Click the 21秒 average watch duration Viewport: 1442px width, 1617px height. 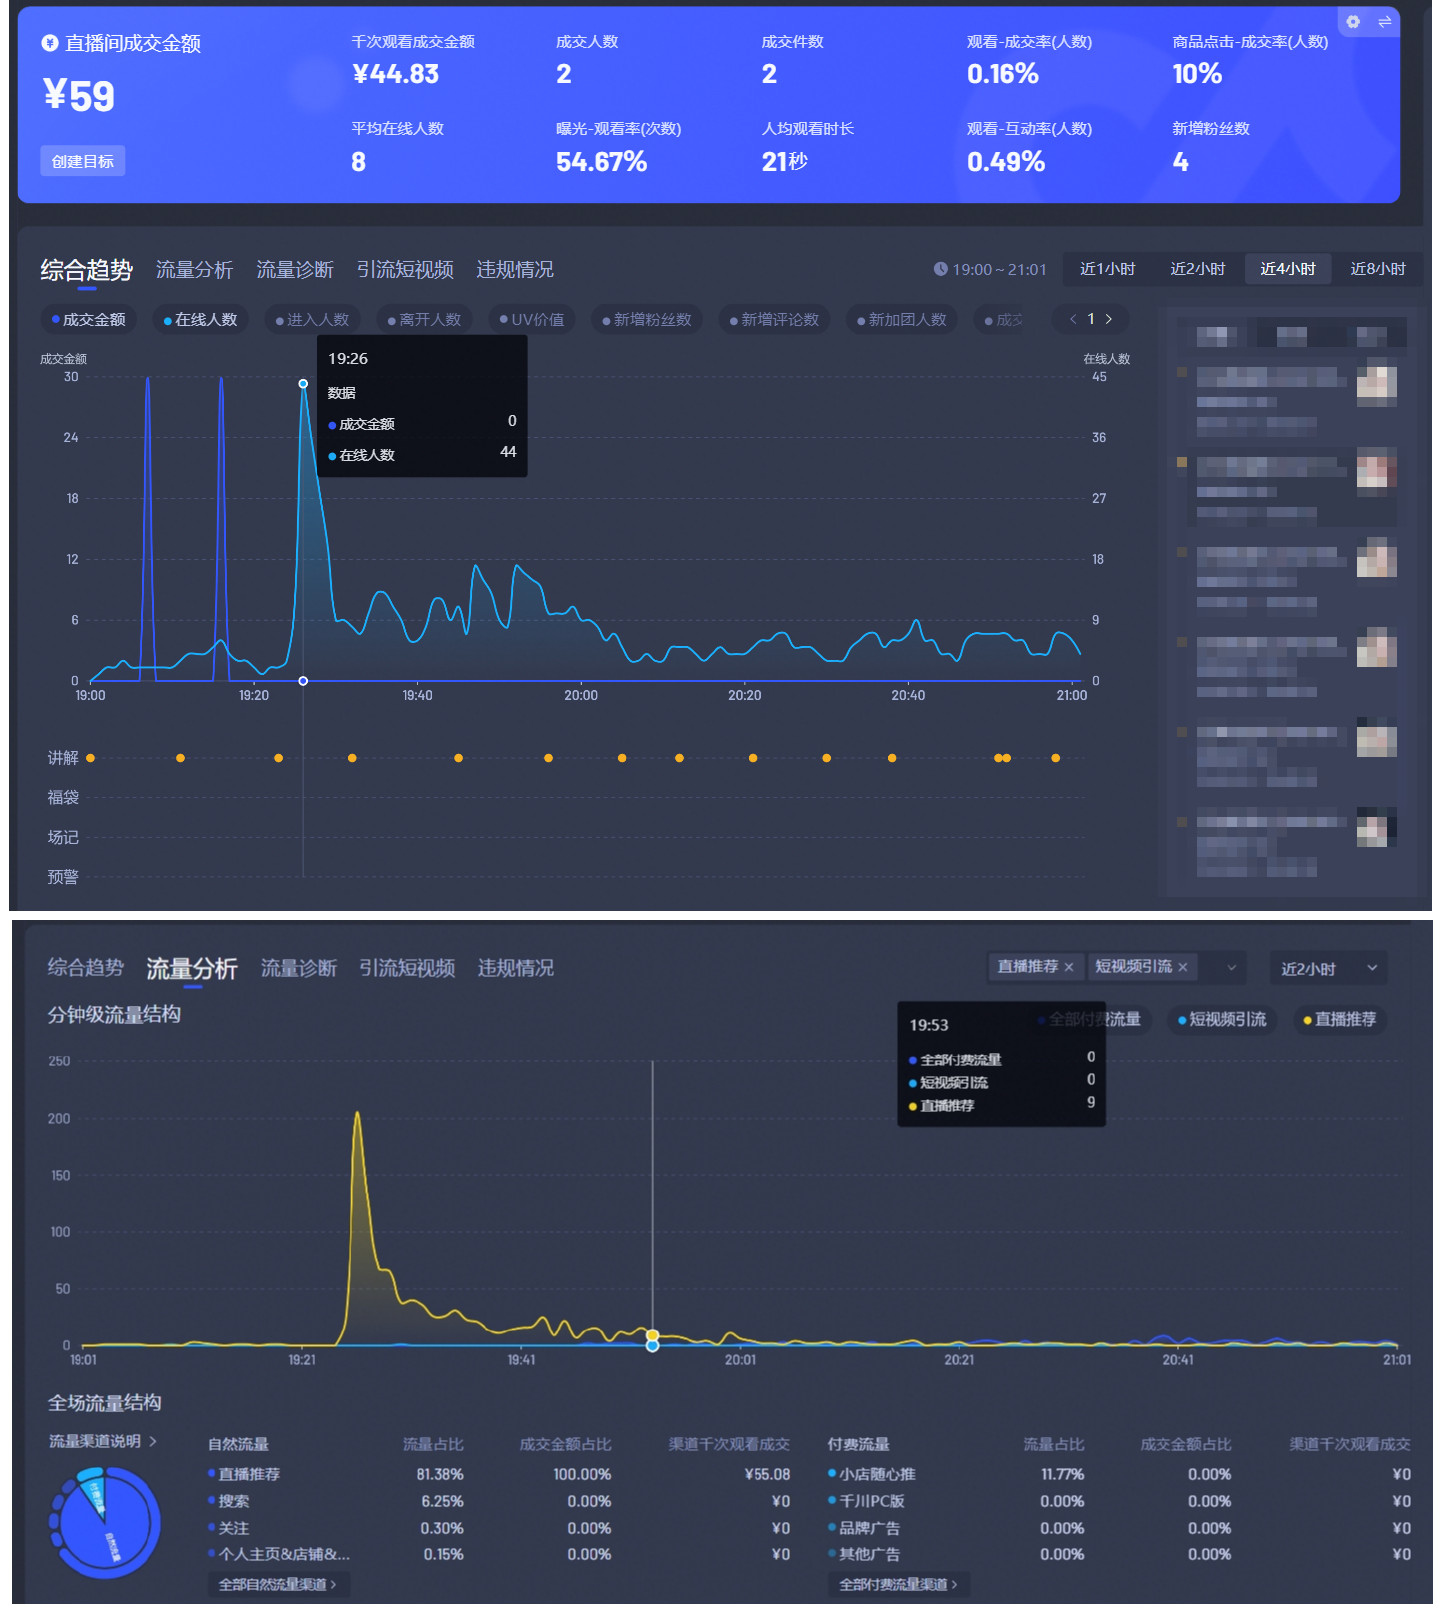point(785,162)
